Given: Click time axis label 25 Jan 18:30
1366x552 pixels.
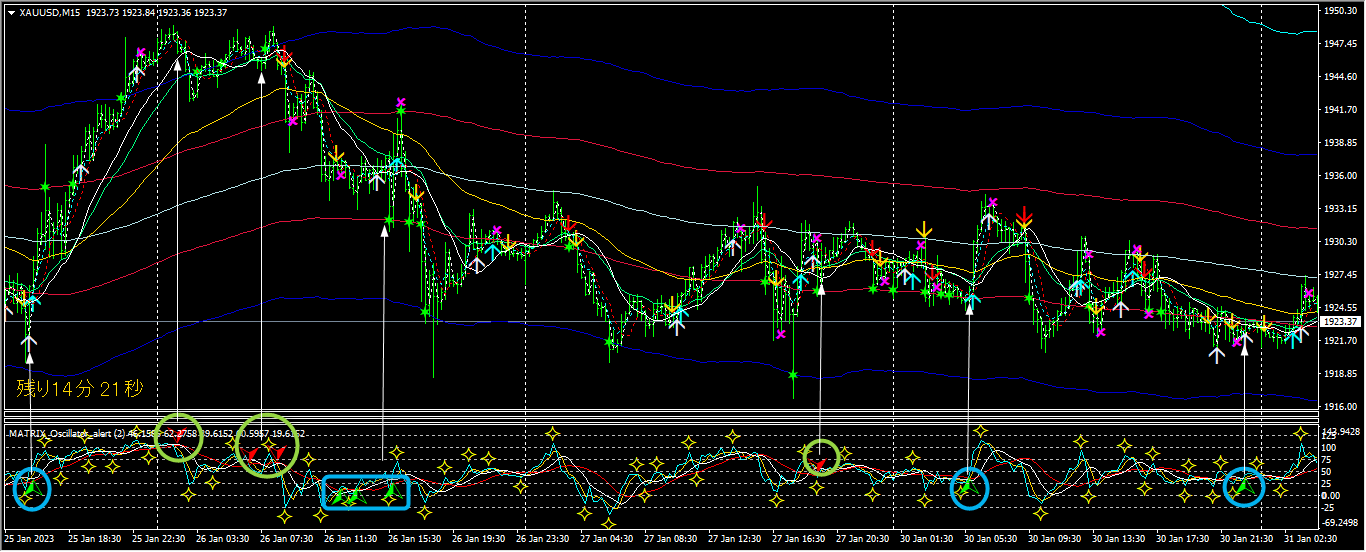Looking at the screenshot, I should (95, 539).
